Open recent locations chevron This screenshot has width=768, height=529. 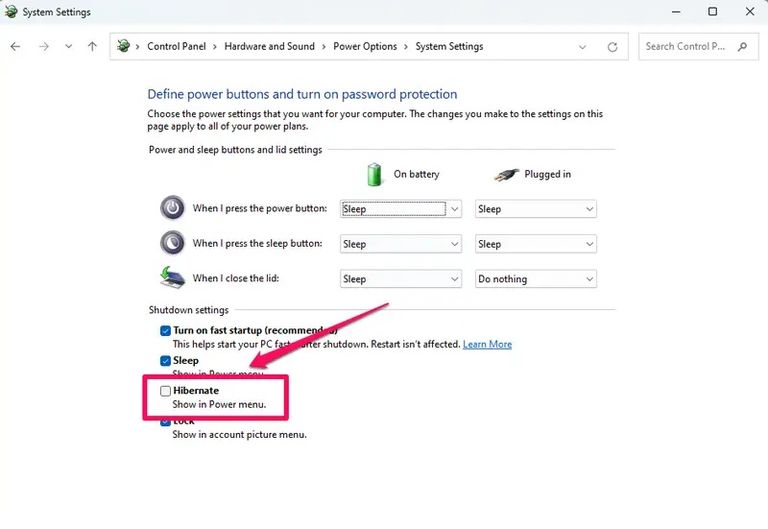coord(68,47)
